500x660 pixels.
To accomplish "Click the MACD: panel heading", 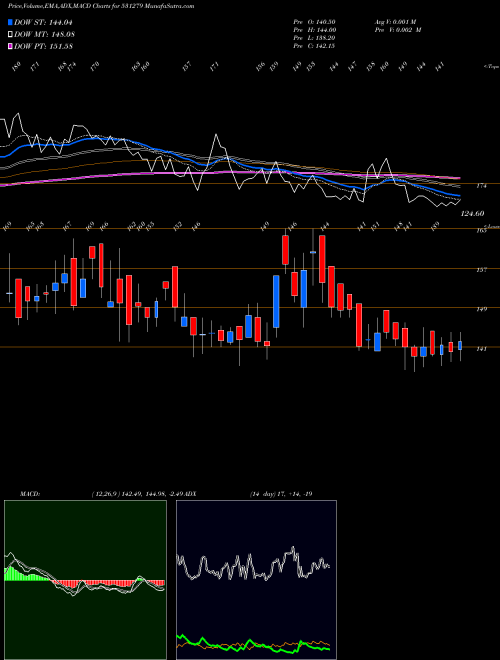I will click(29, 494).
